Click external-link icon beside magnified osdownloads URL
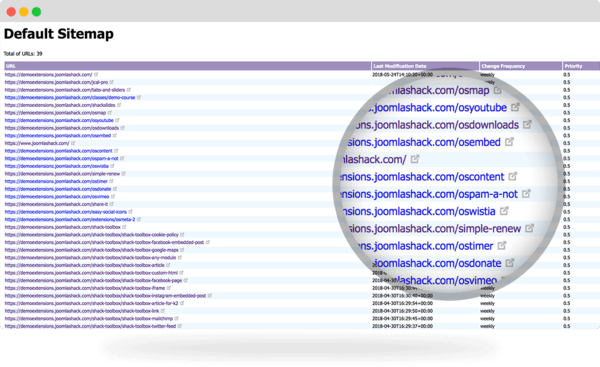This screenshot has width=600, height=367. coord(528,124)
